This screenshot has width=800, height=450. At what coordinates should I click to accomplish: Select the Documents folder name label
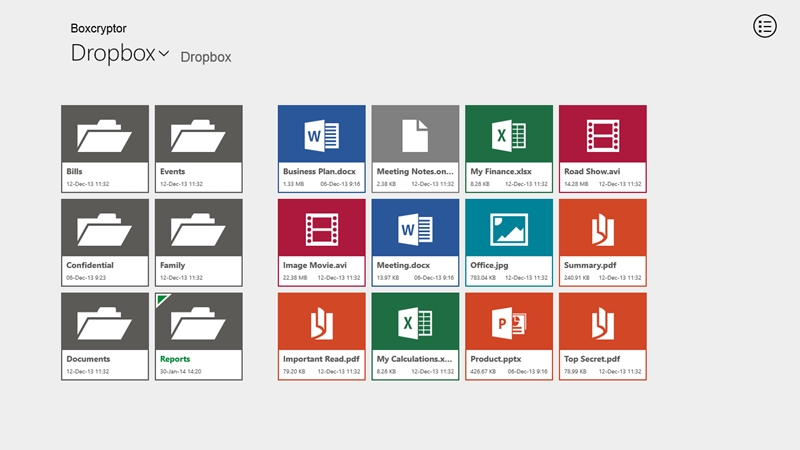pos(88,359)
